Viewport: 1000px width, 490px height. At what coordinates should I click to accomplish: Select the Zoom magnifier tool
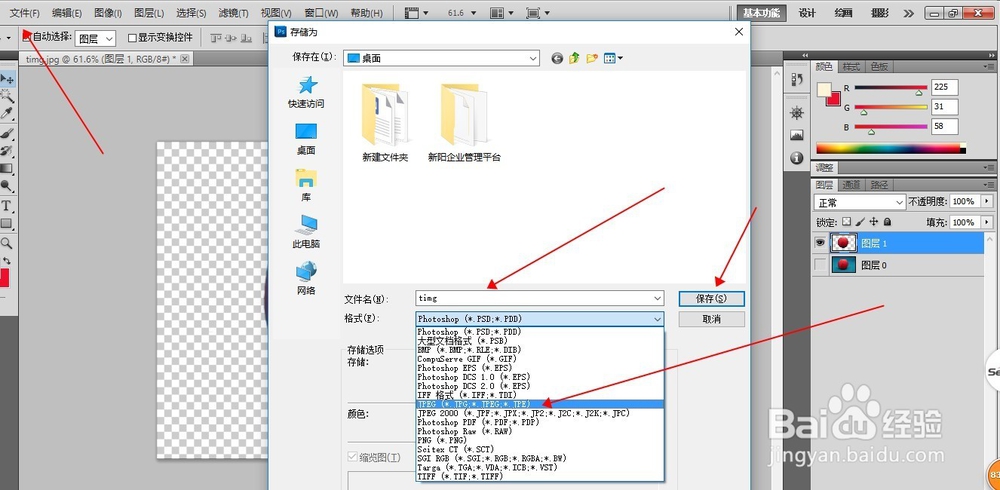pos(7,243)
